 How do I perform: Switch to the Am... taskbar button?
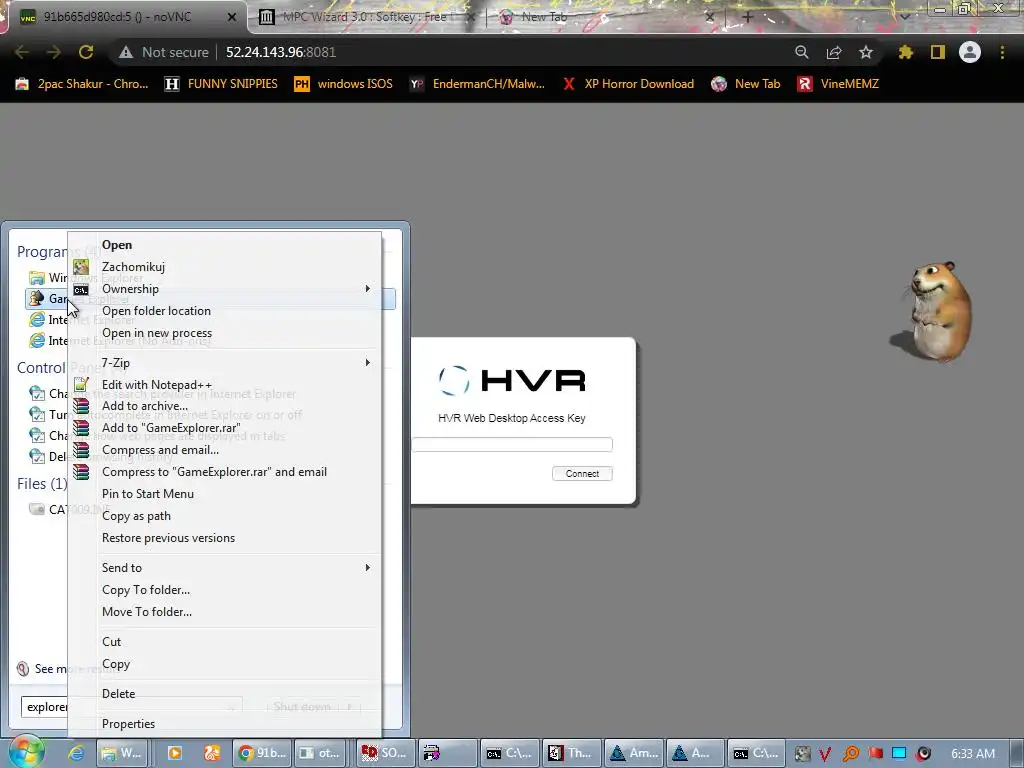(x=632, y=753)
